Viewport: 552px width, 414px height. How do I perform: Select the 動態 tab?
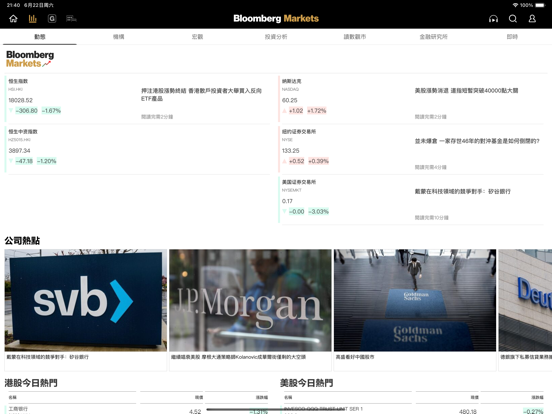pos(40,37)
